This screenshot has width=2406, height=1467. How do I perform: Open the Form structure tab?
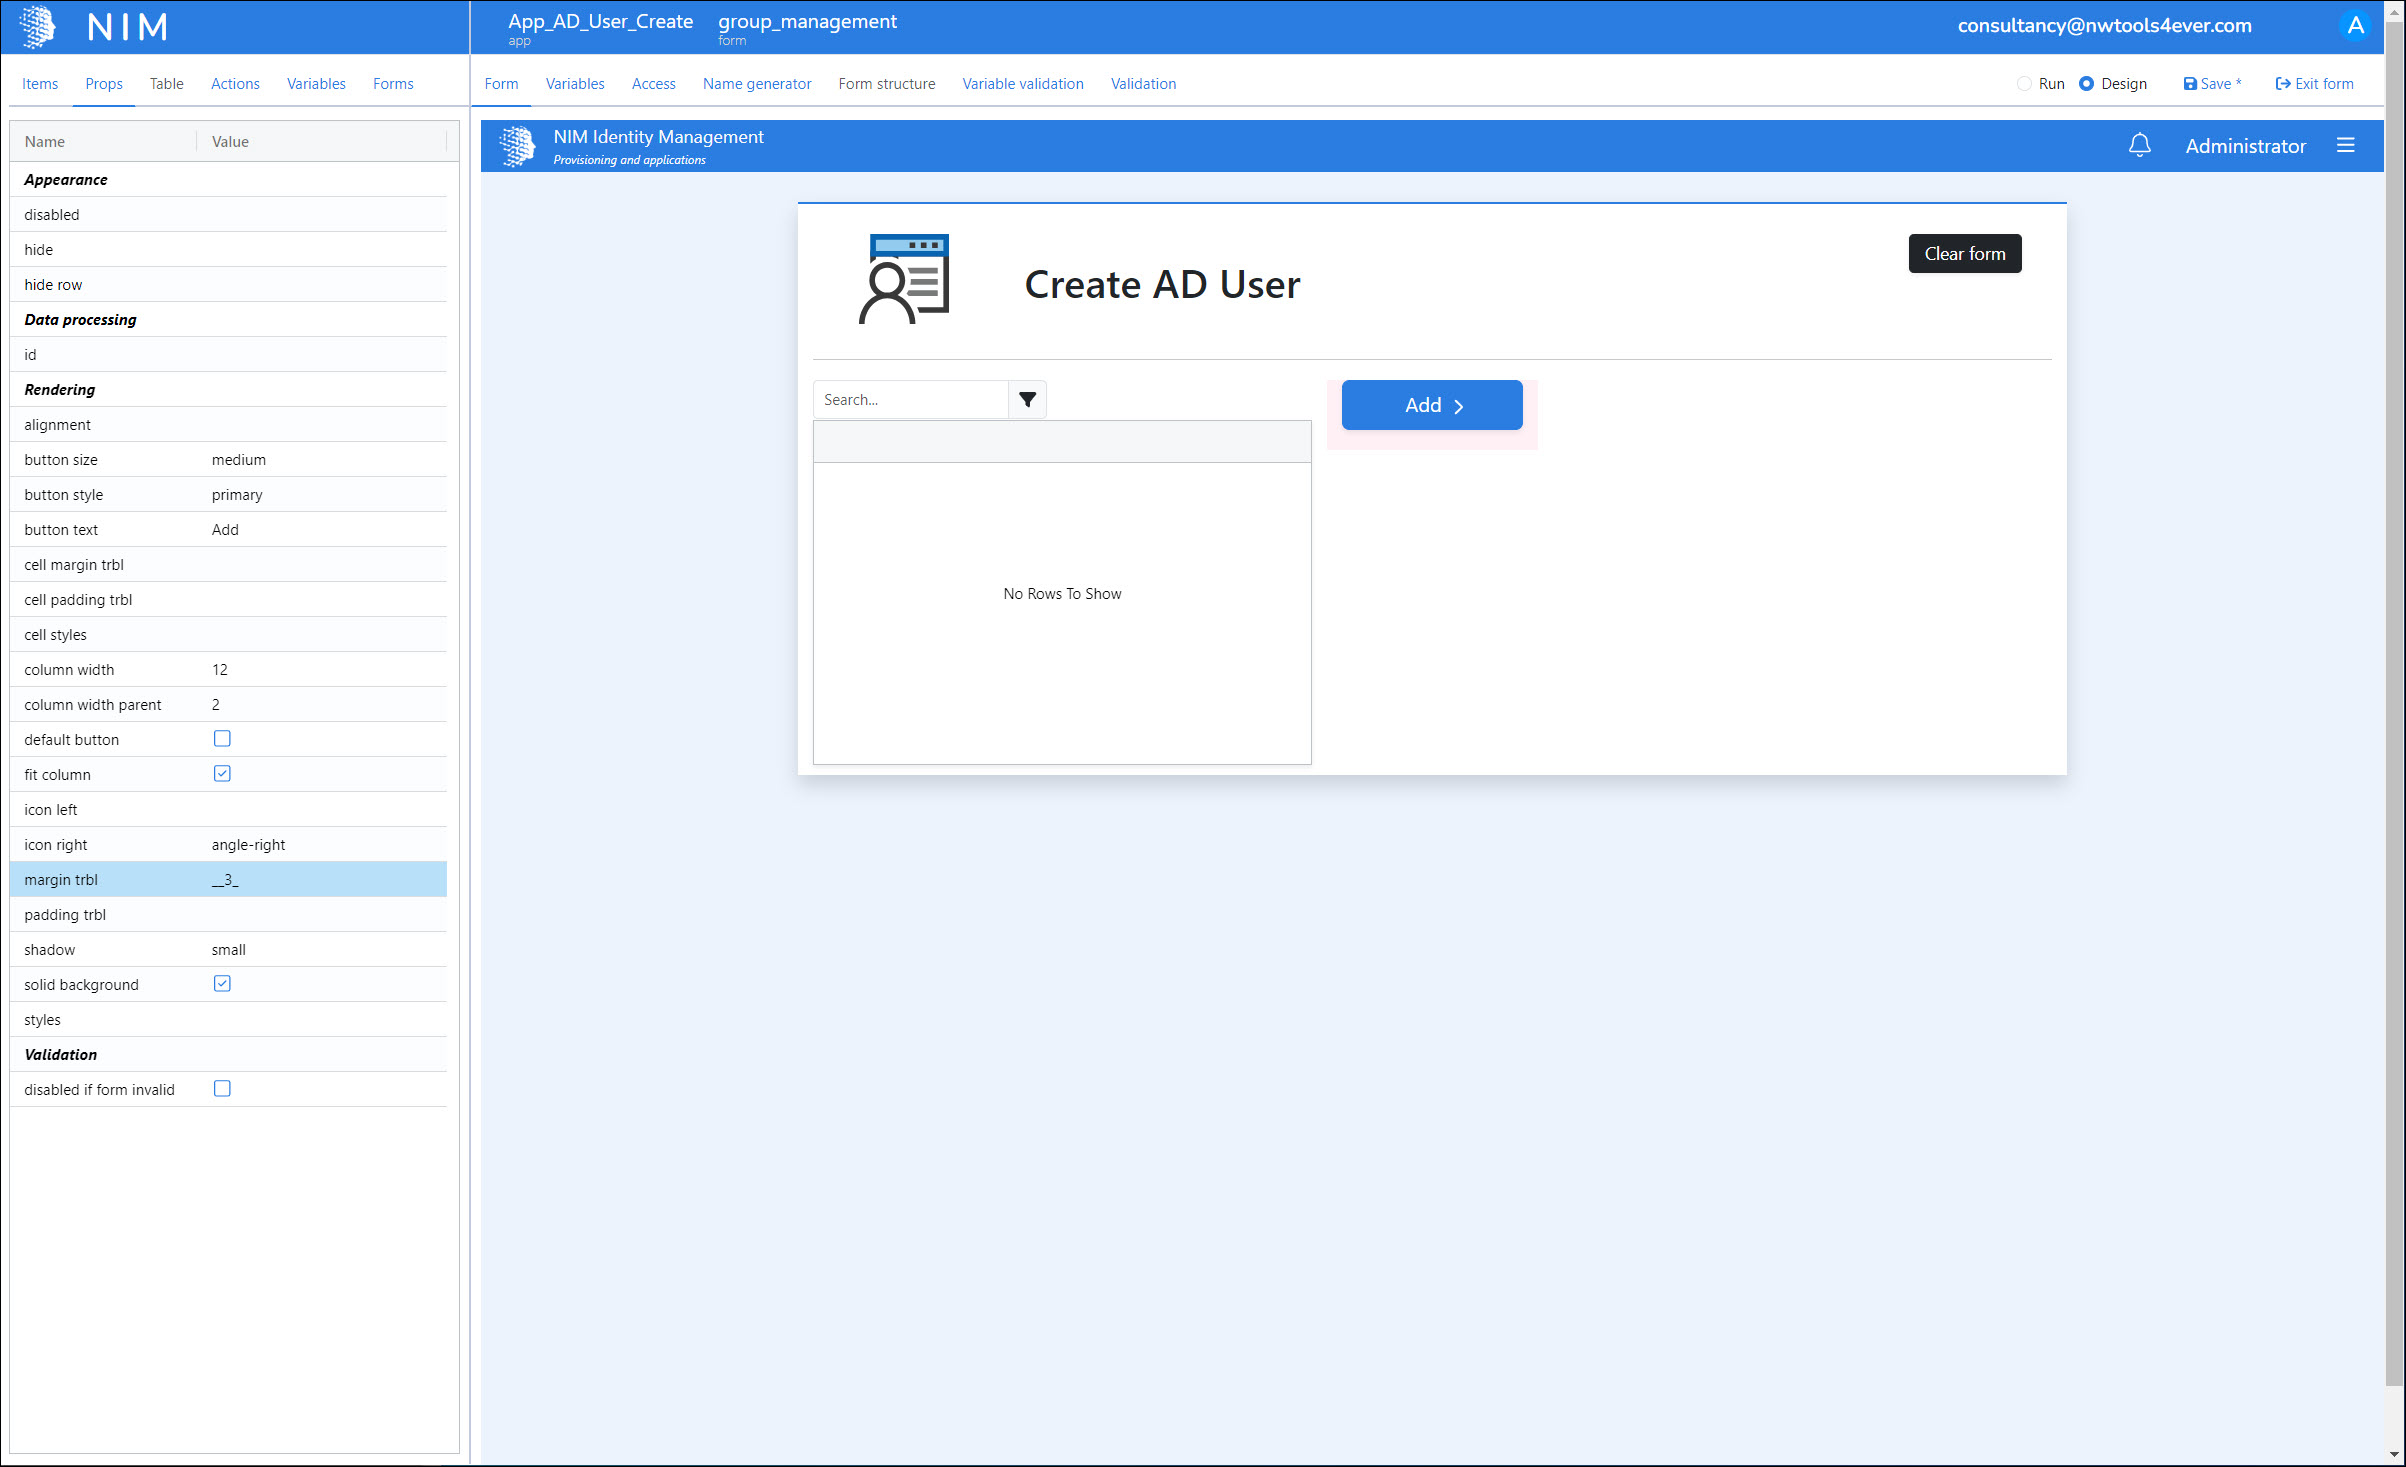886,84
